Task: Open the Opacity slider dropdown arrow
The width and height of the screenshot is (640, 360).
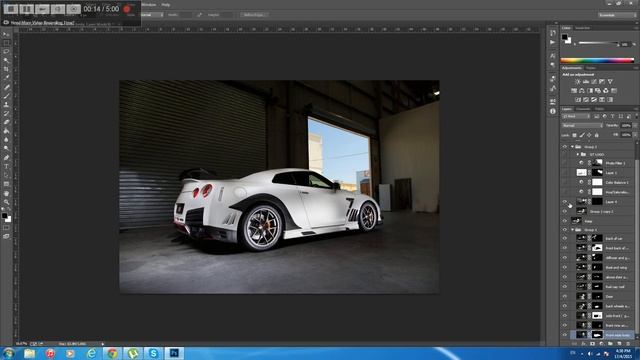Action: tap(634, 126)
